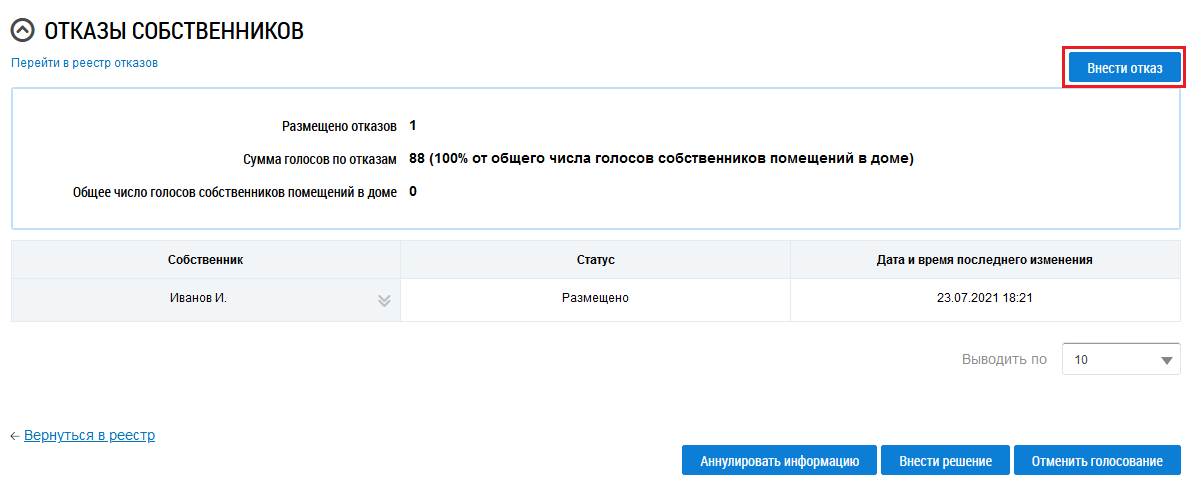Click the Отказы собственников section heading
Image resolution: width=1190 pixels, height=485 pixels.
click(x=174, y=31)
